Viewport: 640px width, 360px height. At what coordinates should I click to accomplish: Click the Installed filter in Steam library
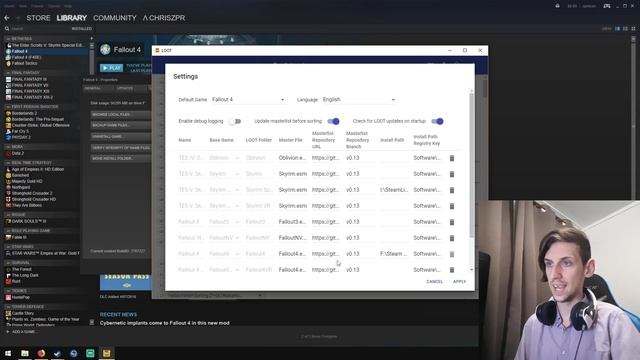pyautogui.click(x=82, y=29)
